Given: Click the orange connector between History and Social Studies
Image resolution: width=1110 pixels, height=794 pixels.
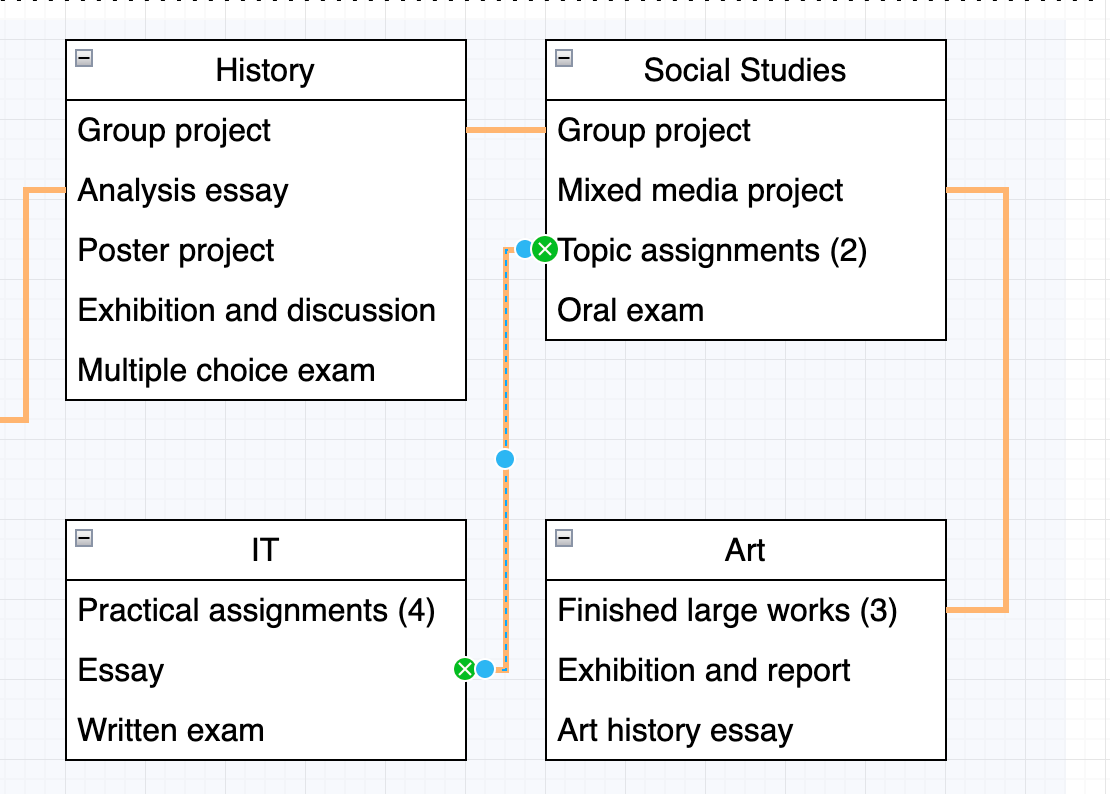Looking at the screenshot, I should [505, 129].
